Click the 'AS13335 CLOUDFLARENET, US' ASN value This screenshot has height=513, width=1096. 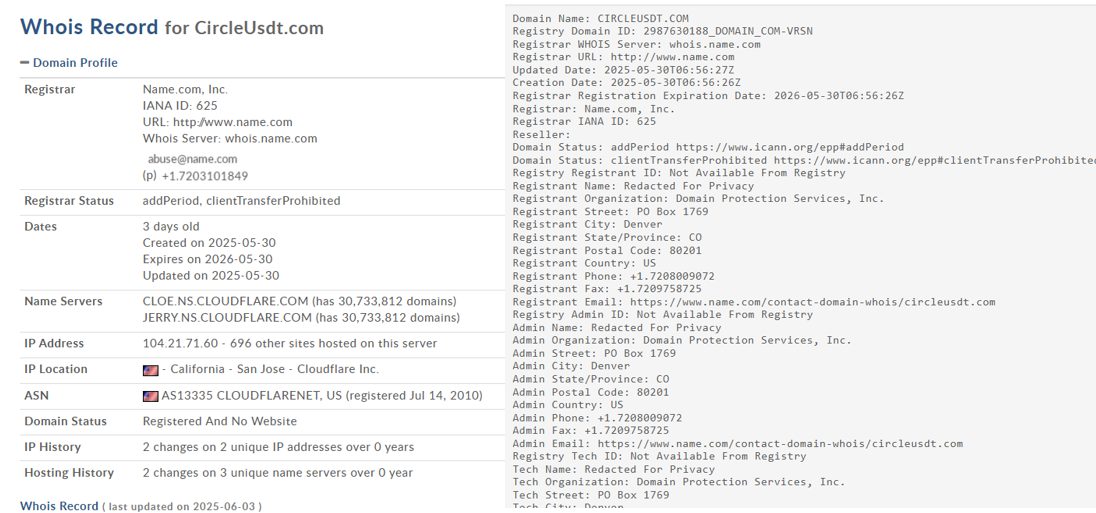tap(252, 396)
